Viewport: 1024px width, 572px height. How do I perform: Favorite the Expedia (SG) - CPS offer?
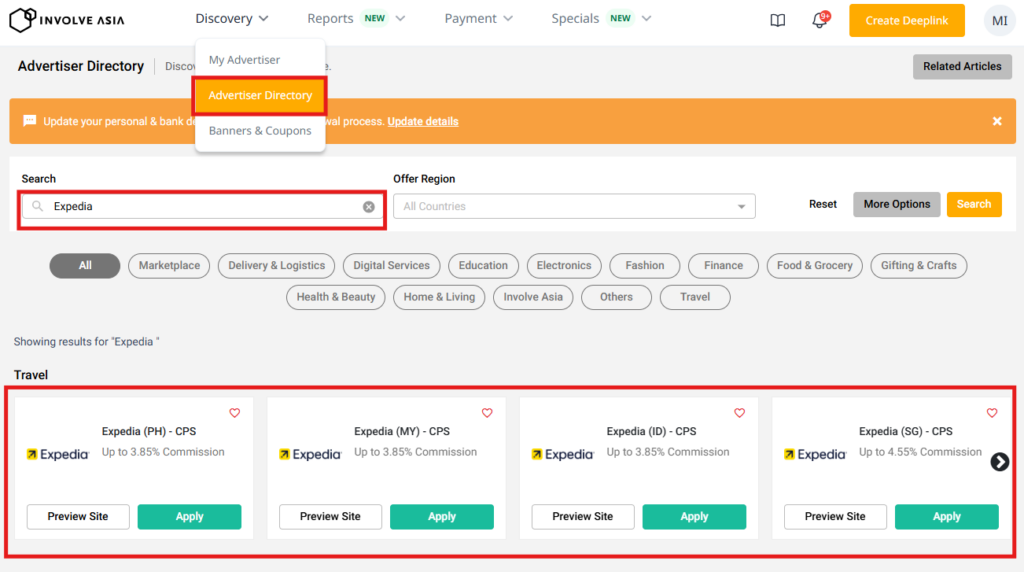(x=992, y=413)
